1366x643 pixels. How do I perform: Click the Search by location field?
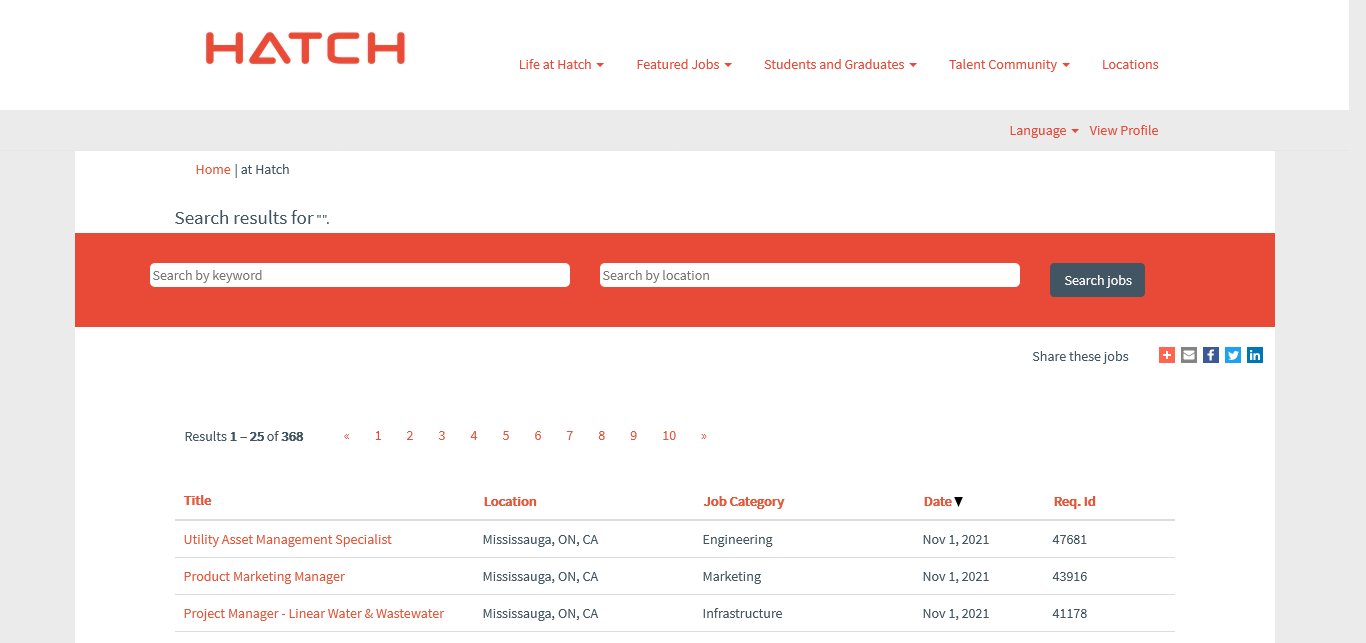tap(810, 275)
